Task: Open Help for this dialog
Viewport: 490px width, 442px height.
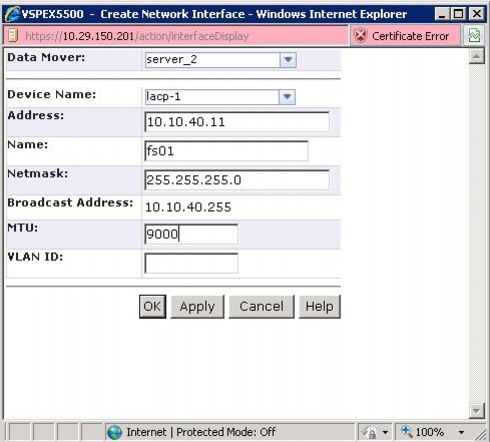Action: (x=319, y=306)
